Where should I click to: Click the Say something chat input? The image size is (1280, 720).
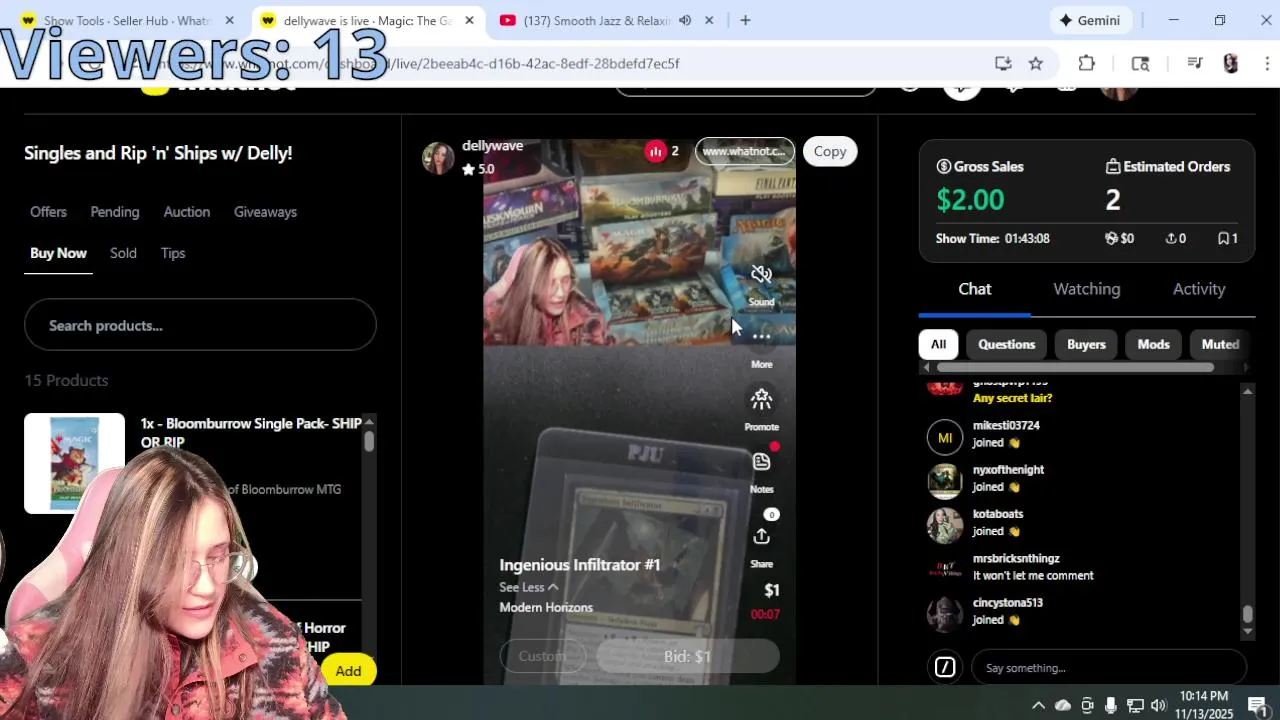click(x=1109, y=667)
